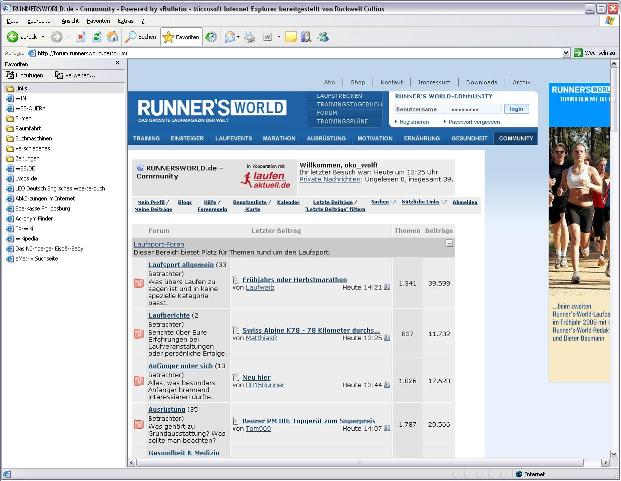Open the Raumfahrt favorites folder
This screenshot has width=621, height=481.
(28, 129)
